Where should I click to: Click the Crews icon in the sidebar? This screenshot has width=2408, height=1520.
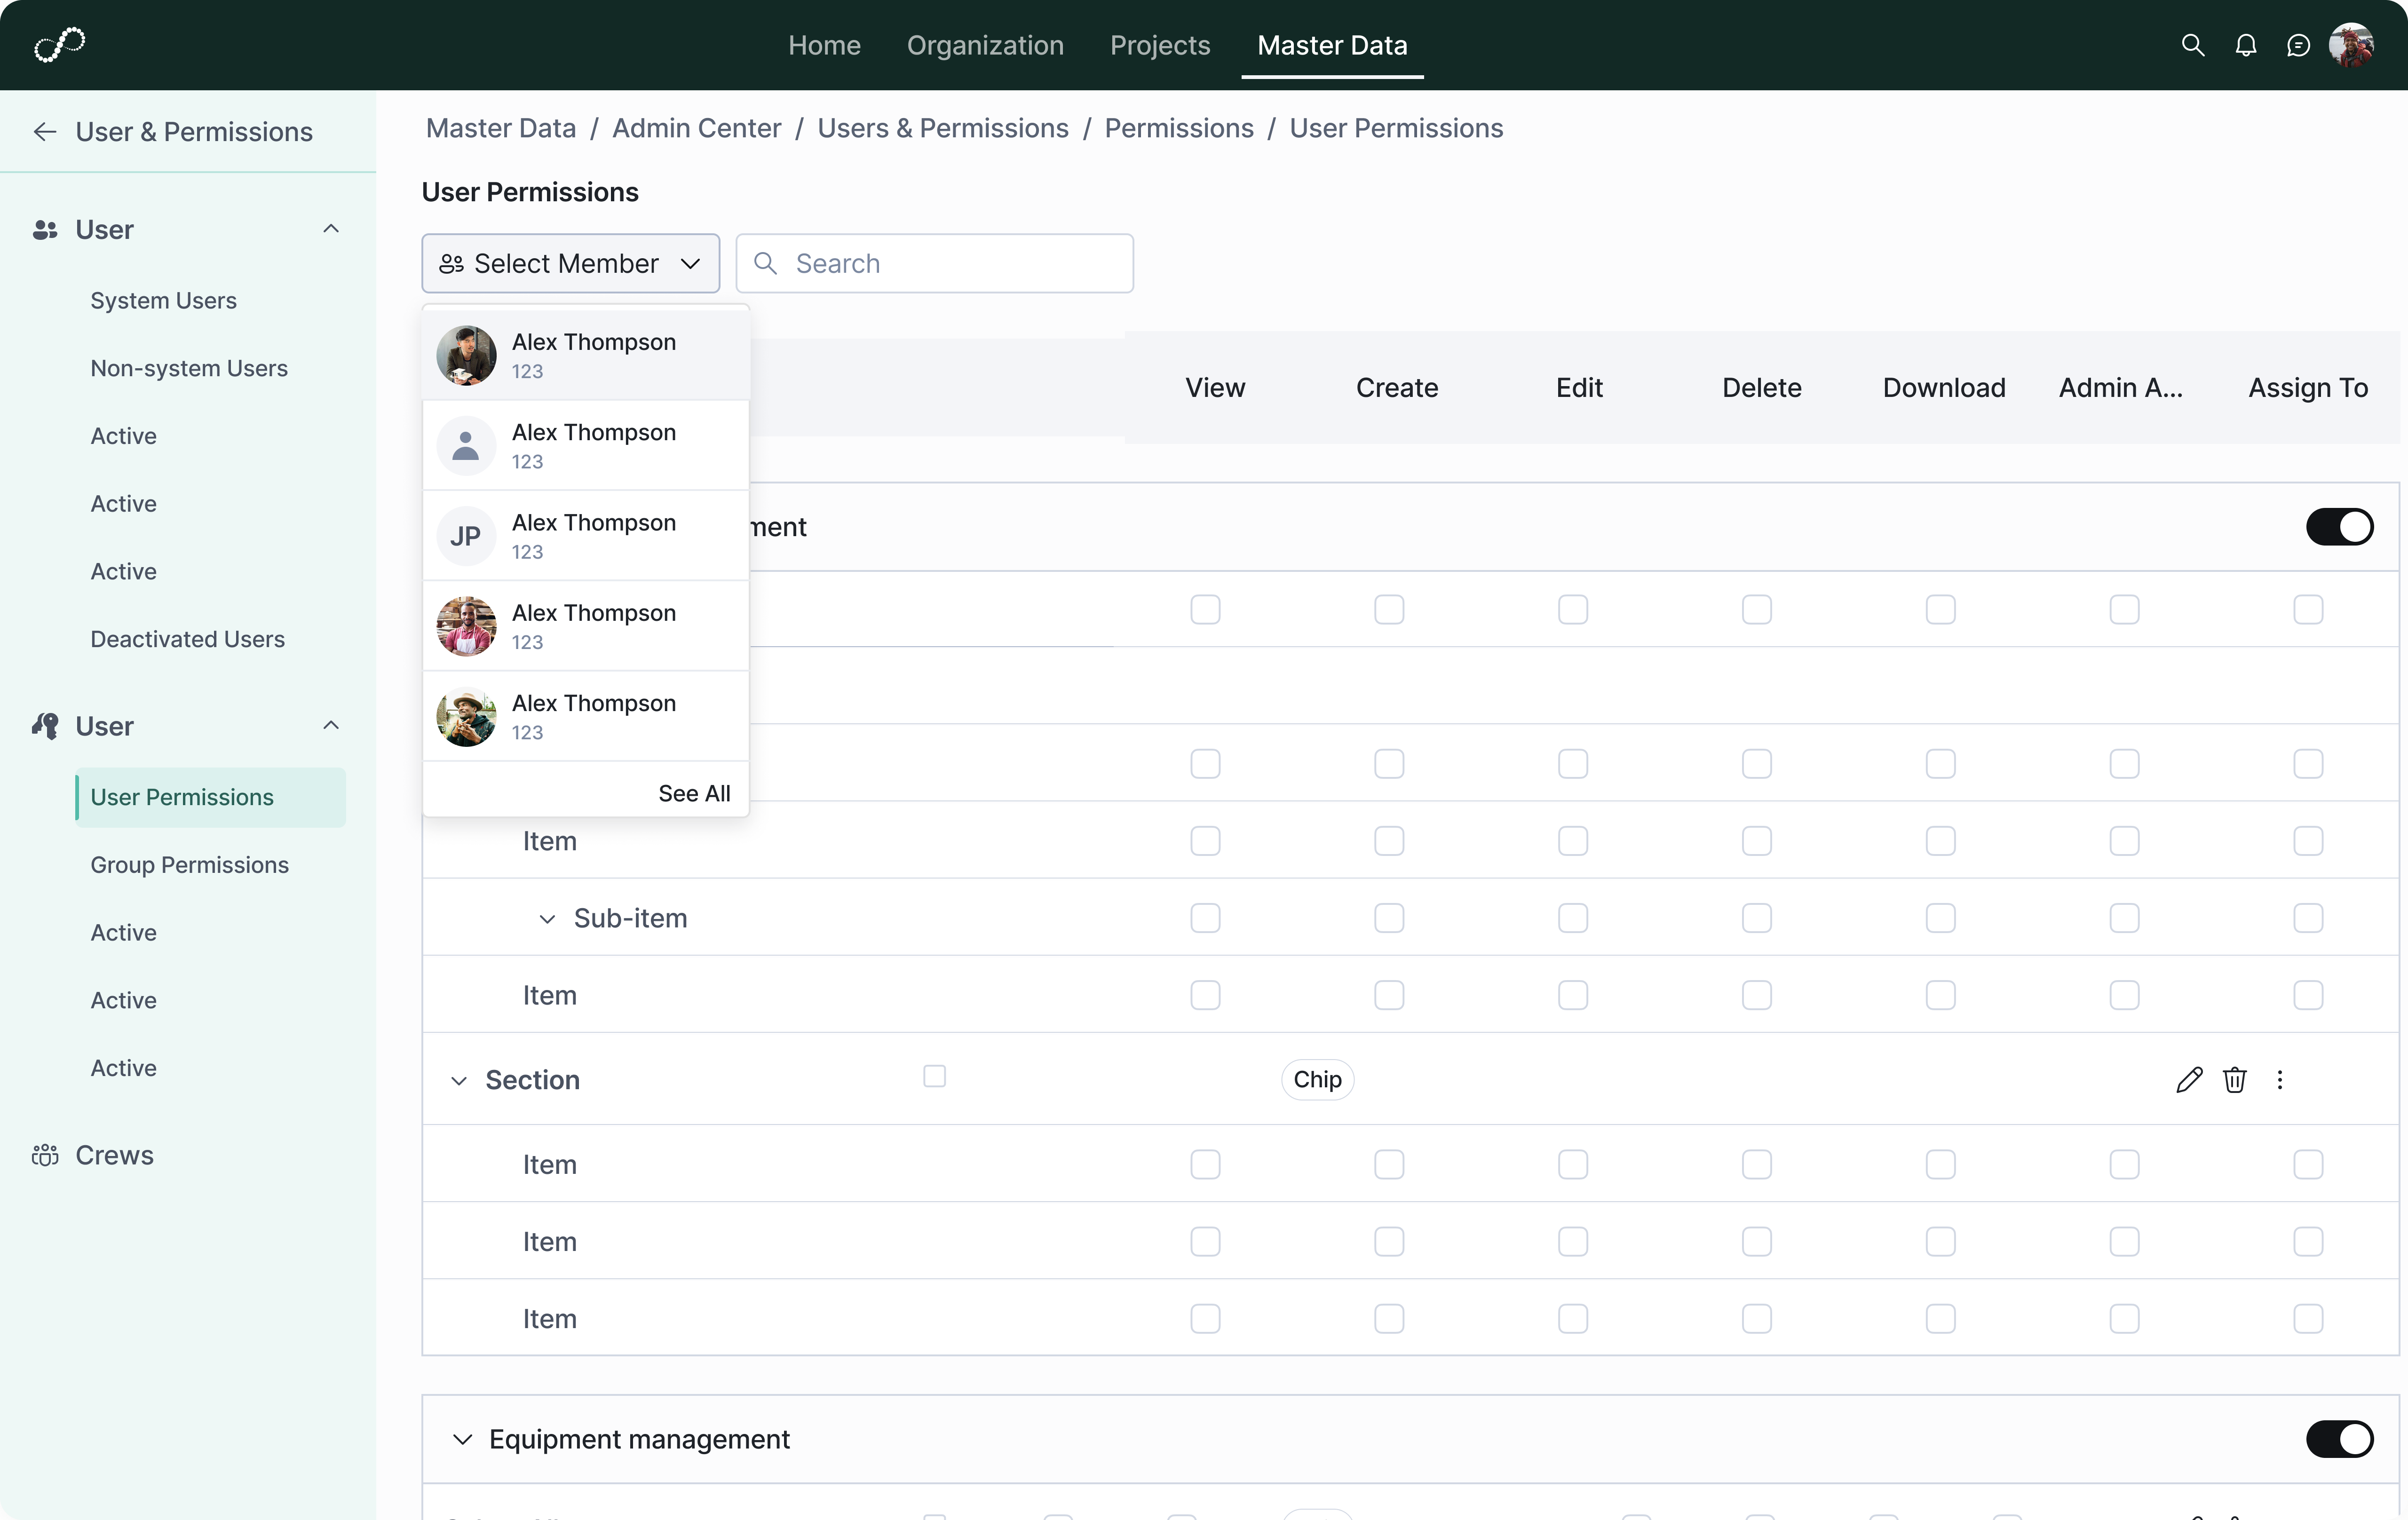point(45,1155)
